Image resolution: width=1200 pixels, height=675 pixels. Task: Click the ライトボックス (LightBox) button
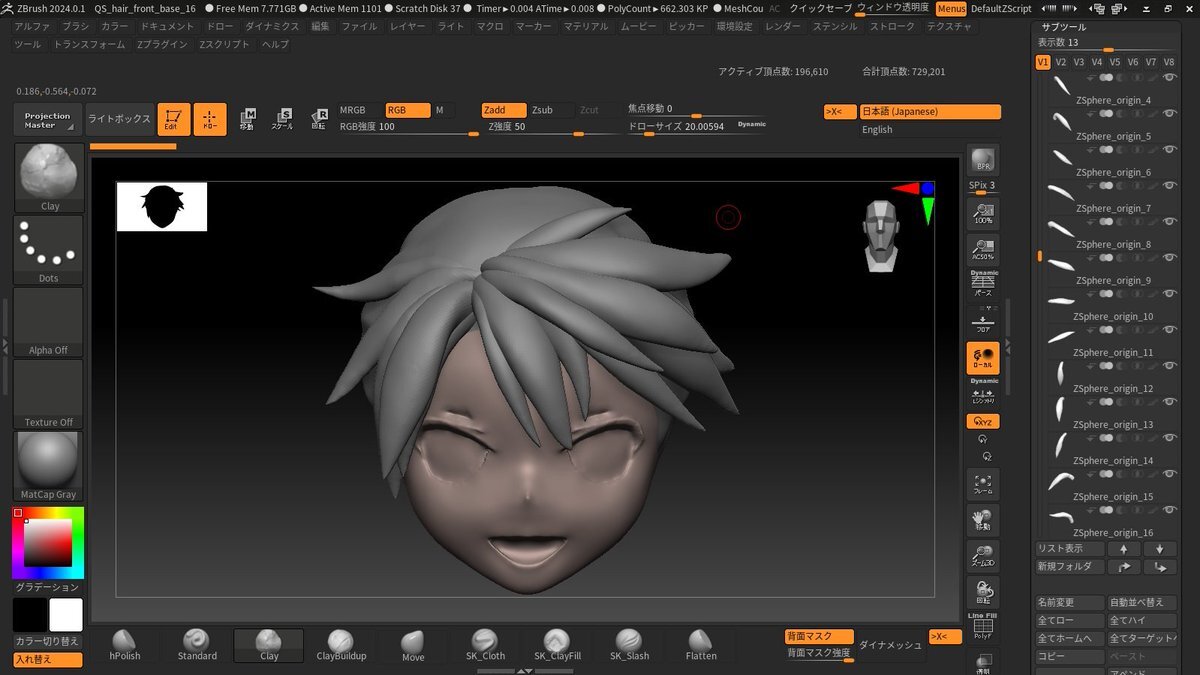point(119,119)
